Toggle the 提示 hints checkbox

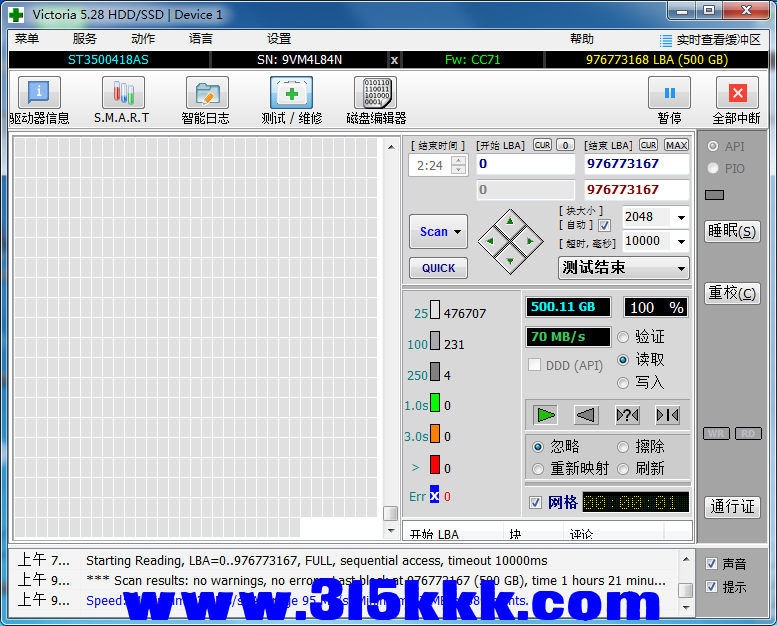[712, 587]
